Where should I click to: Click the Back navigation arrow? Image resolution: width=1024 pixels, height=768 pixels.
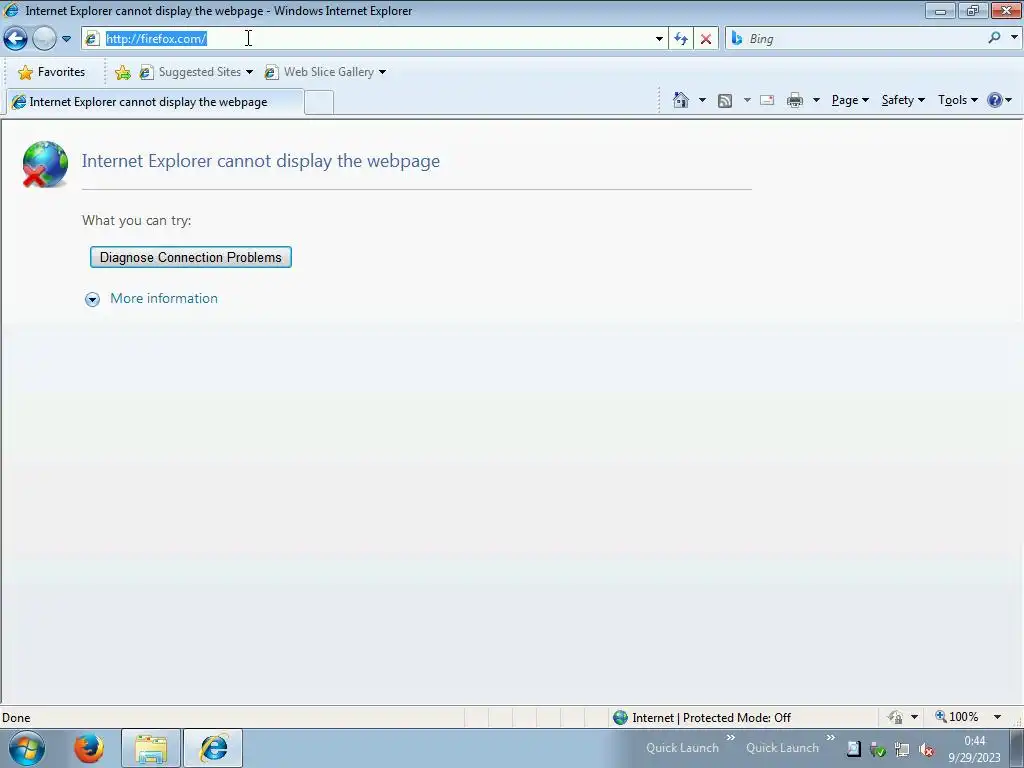16,39
